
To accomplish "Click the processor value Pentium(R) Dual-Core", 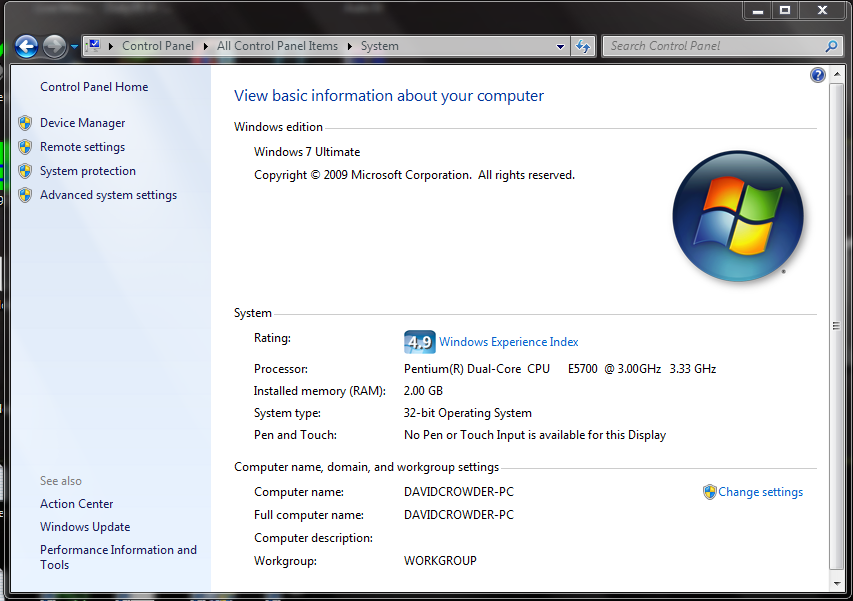I will 560,369.
